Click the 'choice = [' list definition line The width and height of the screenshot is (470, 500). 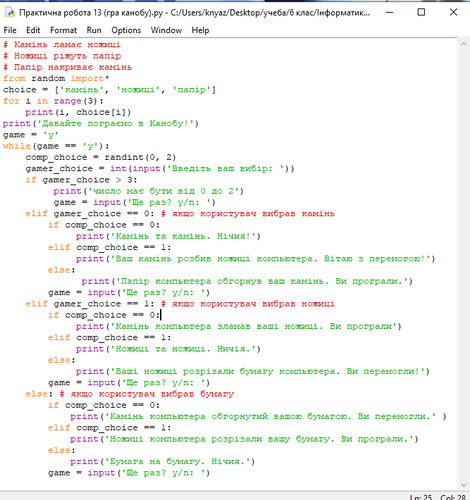[x=110, y=90]
